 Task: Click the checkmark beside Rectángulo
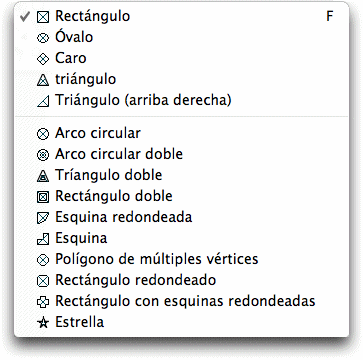24,17
